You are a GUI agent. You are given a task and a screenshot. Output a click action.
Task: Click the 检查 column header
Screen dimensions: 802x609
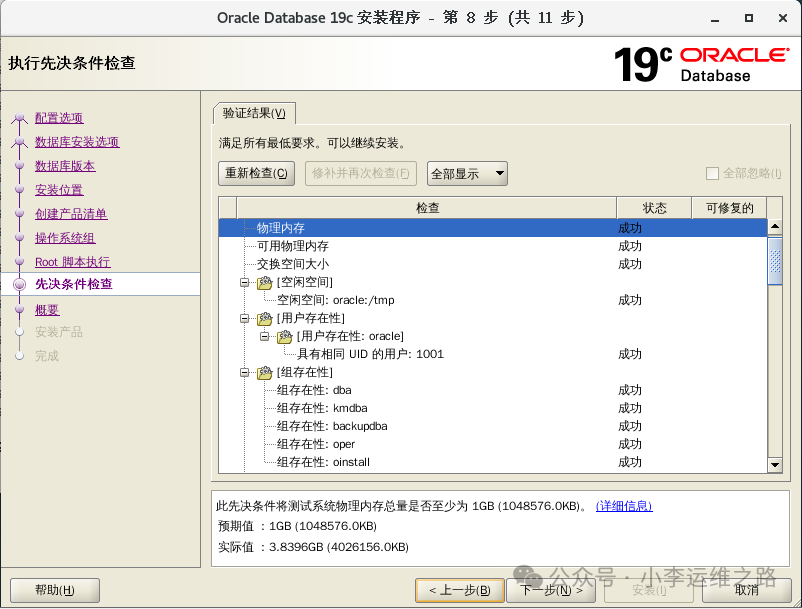(x=427, y=208)
